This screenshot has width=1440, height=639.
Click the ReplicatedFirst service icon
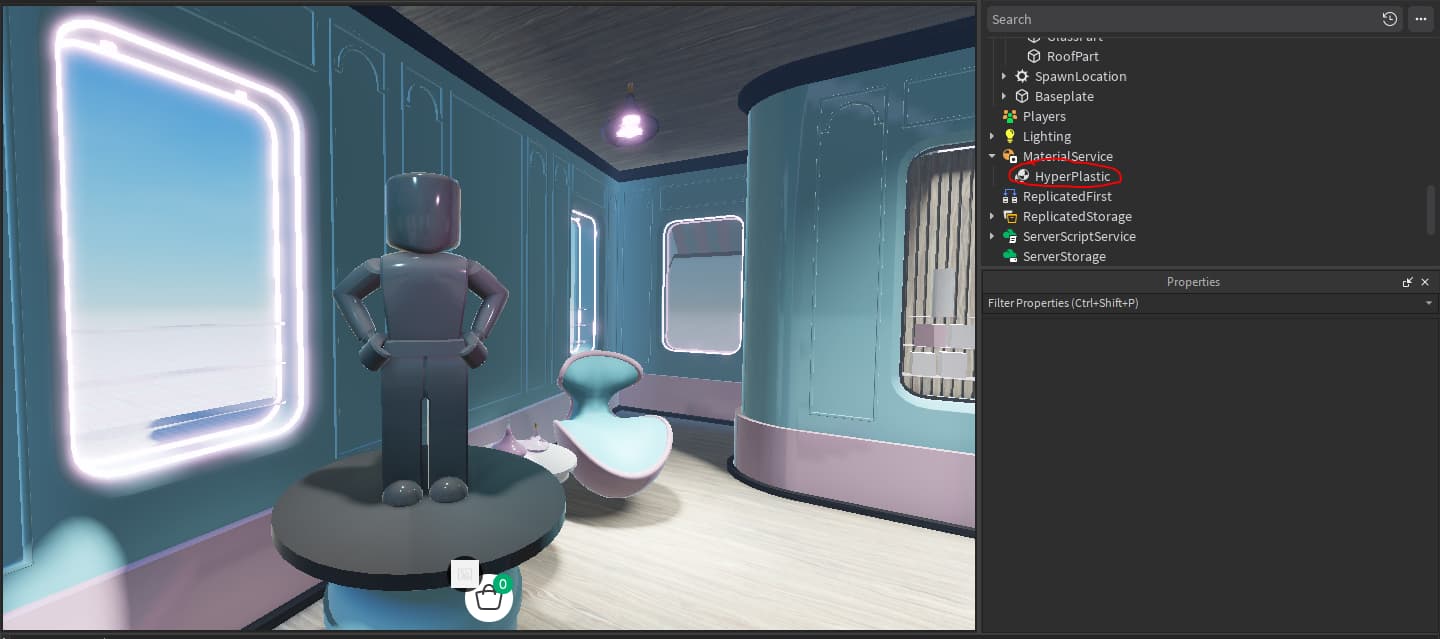1010,196
